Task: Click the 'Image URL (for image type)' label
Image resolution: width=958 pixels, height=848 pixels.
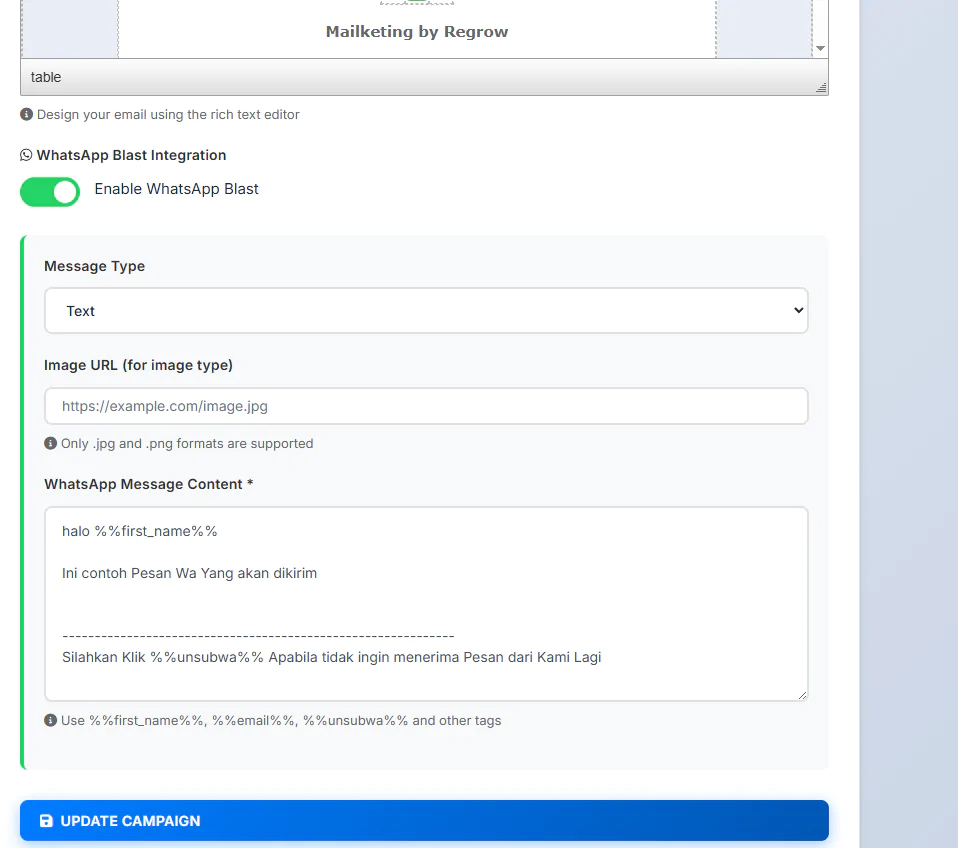Action: click(138, 365)
